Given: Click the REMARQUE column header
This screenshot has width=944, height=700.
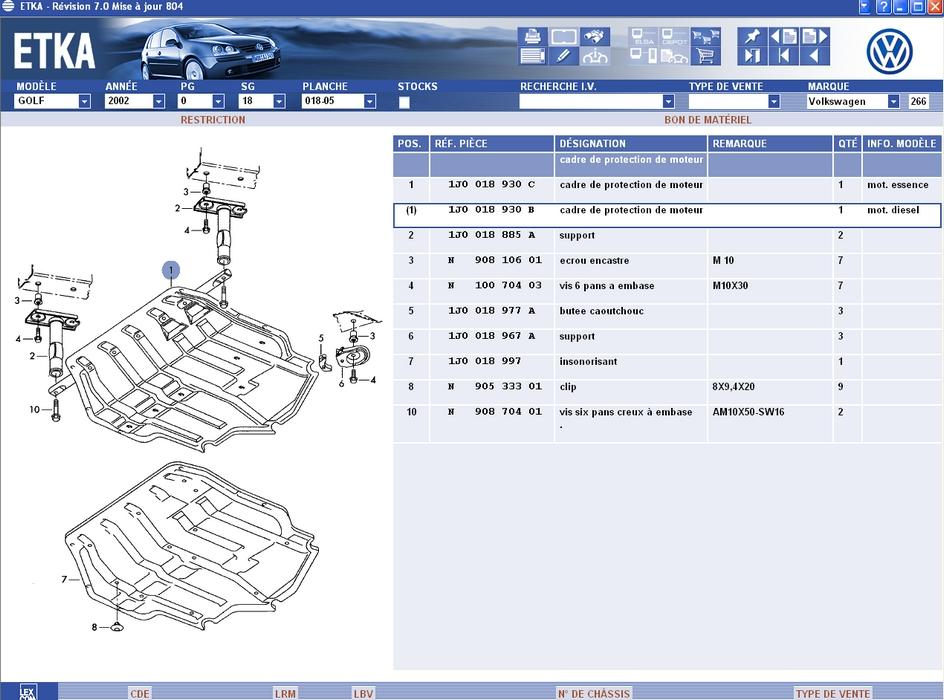Looking at the screenshot, I should tap(769, 144).
